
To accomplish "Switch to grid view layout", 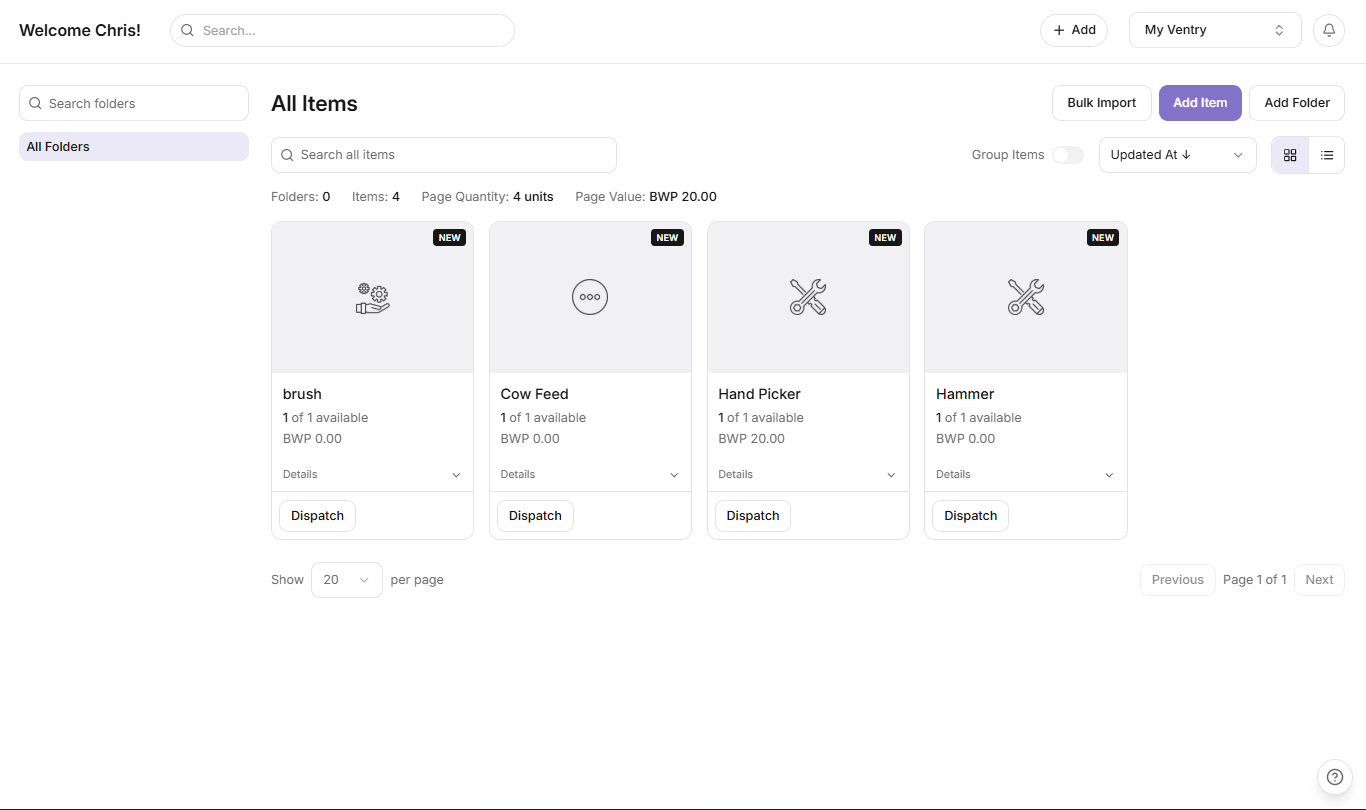I will point(1290,155).
